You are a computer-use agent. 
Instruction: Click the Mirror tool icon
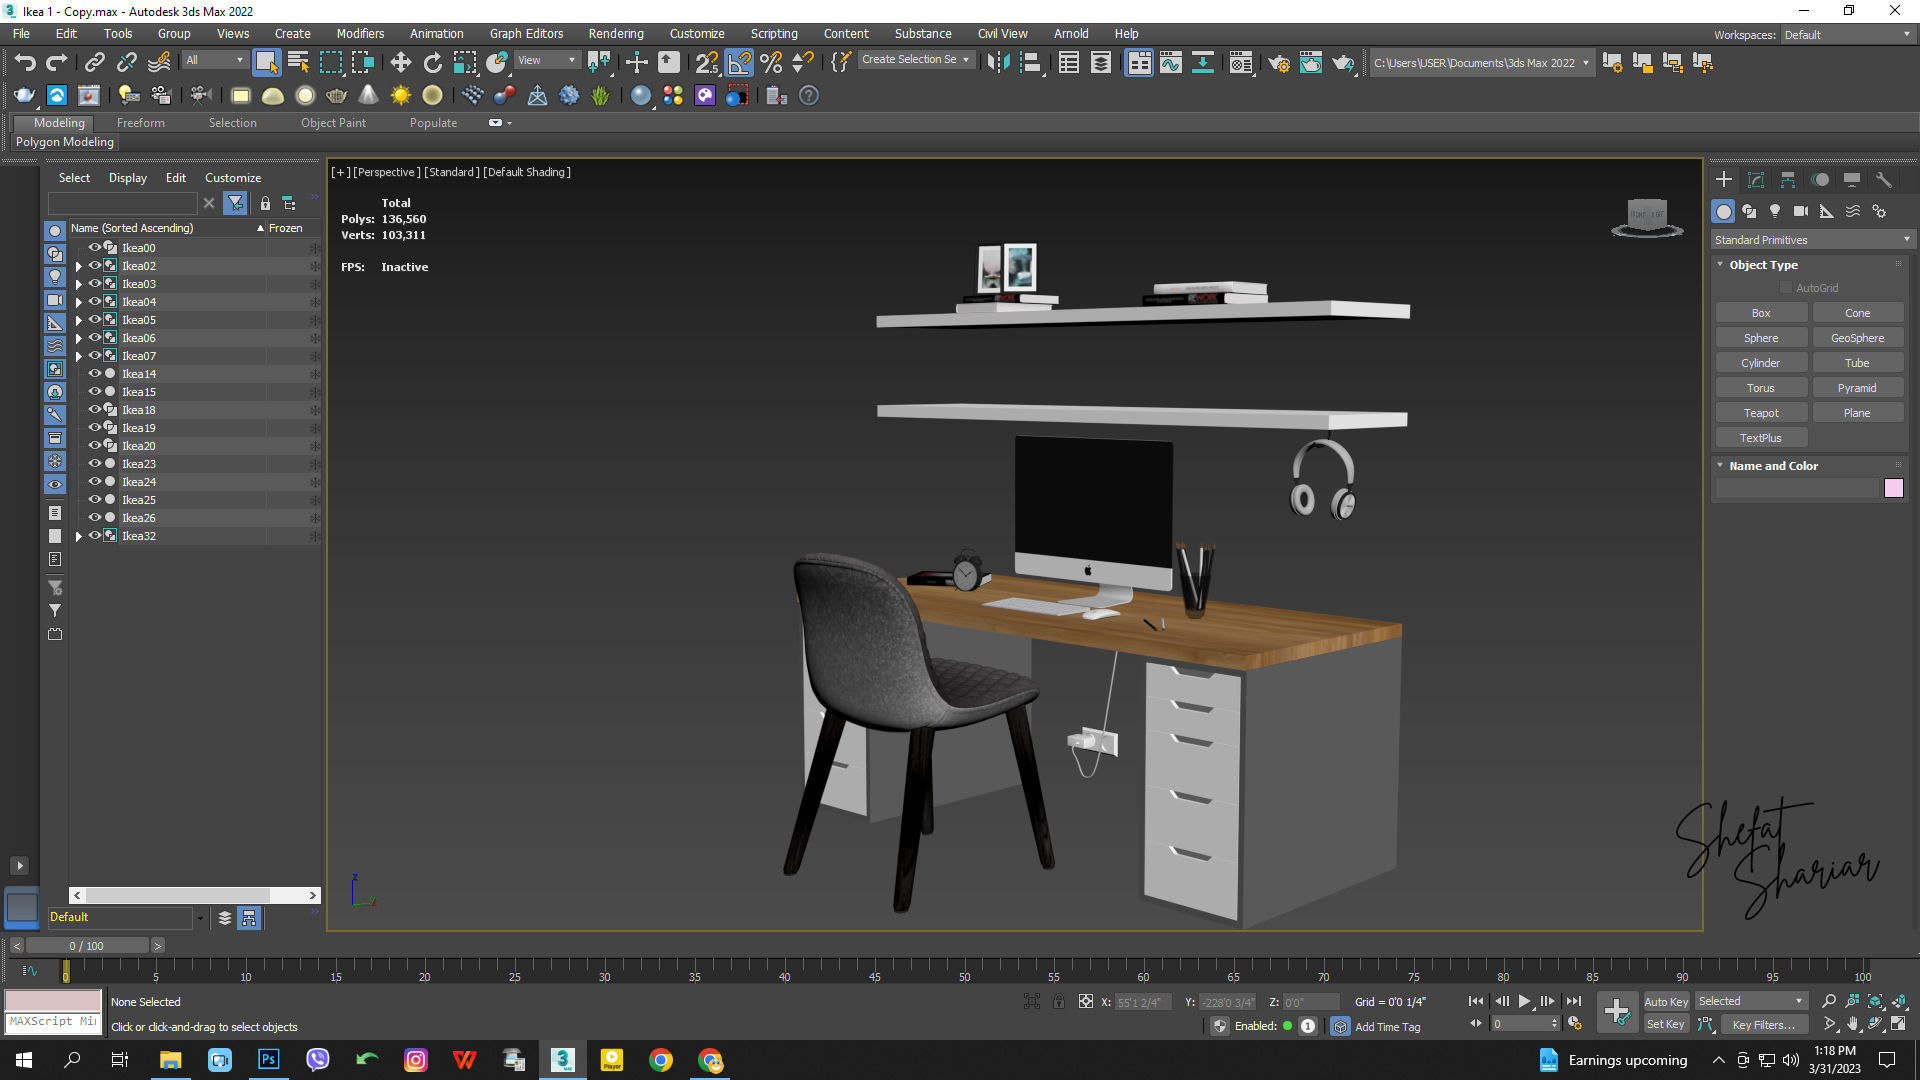coord(997,63)
